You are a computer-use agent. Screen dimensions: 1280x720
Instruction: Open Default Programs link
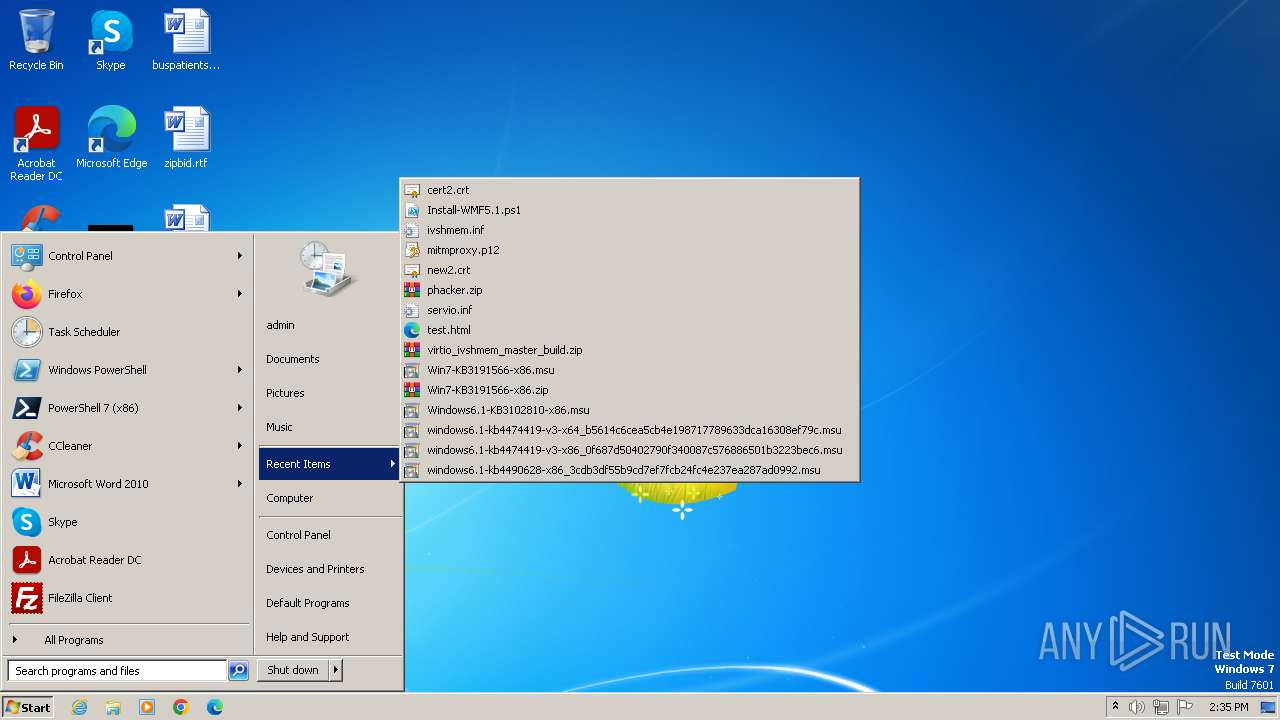pyautogui.click(x=329, y=603)
